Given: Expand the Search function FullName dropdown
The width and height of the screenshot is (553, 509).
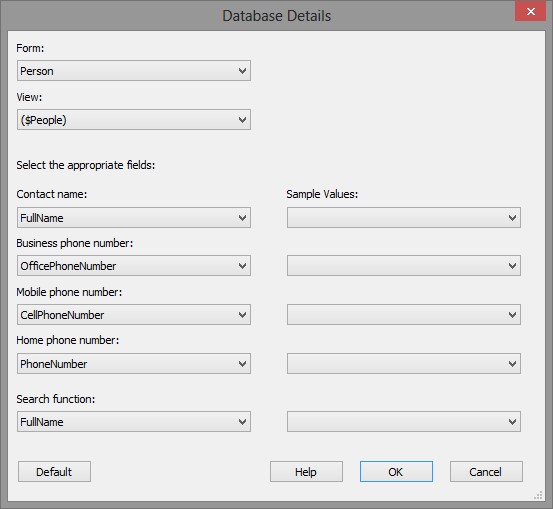Looking at the screenshot, I should (x=134, y=422).
